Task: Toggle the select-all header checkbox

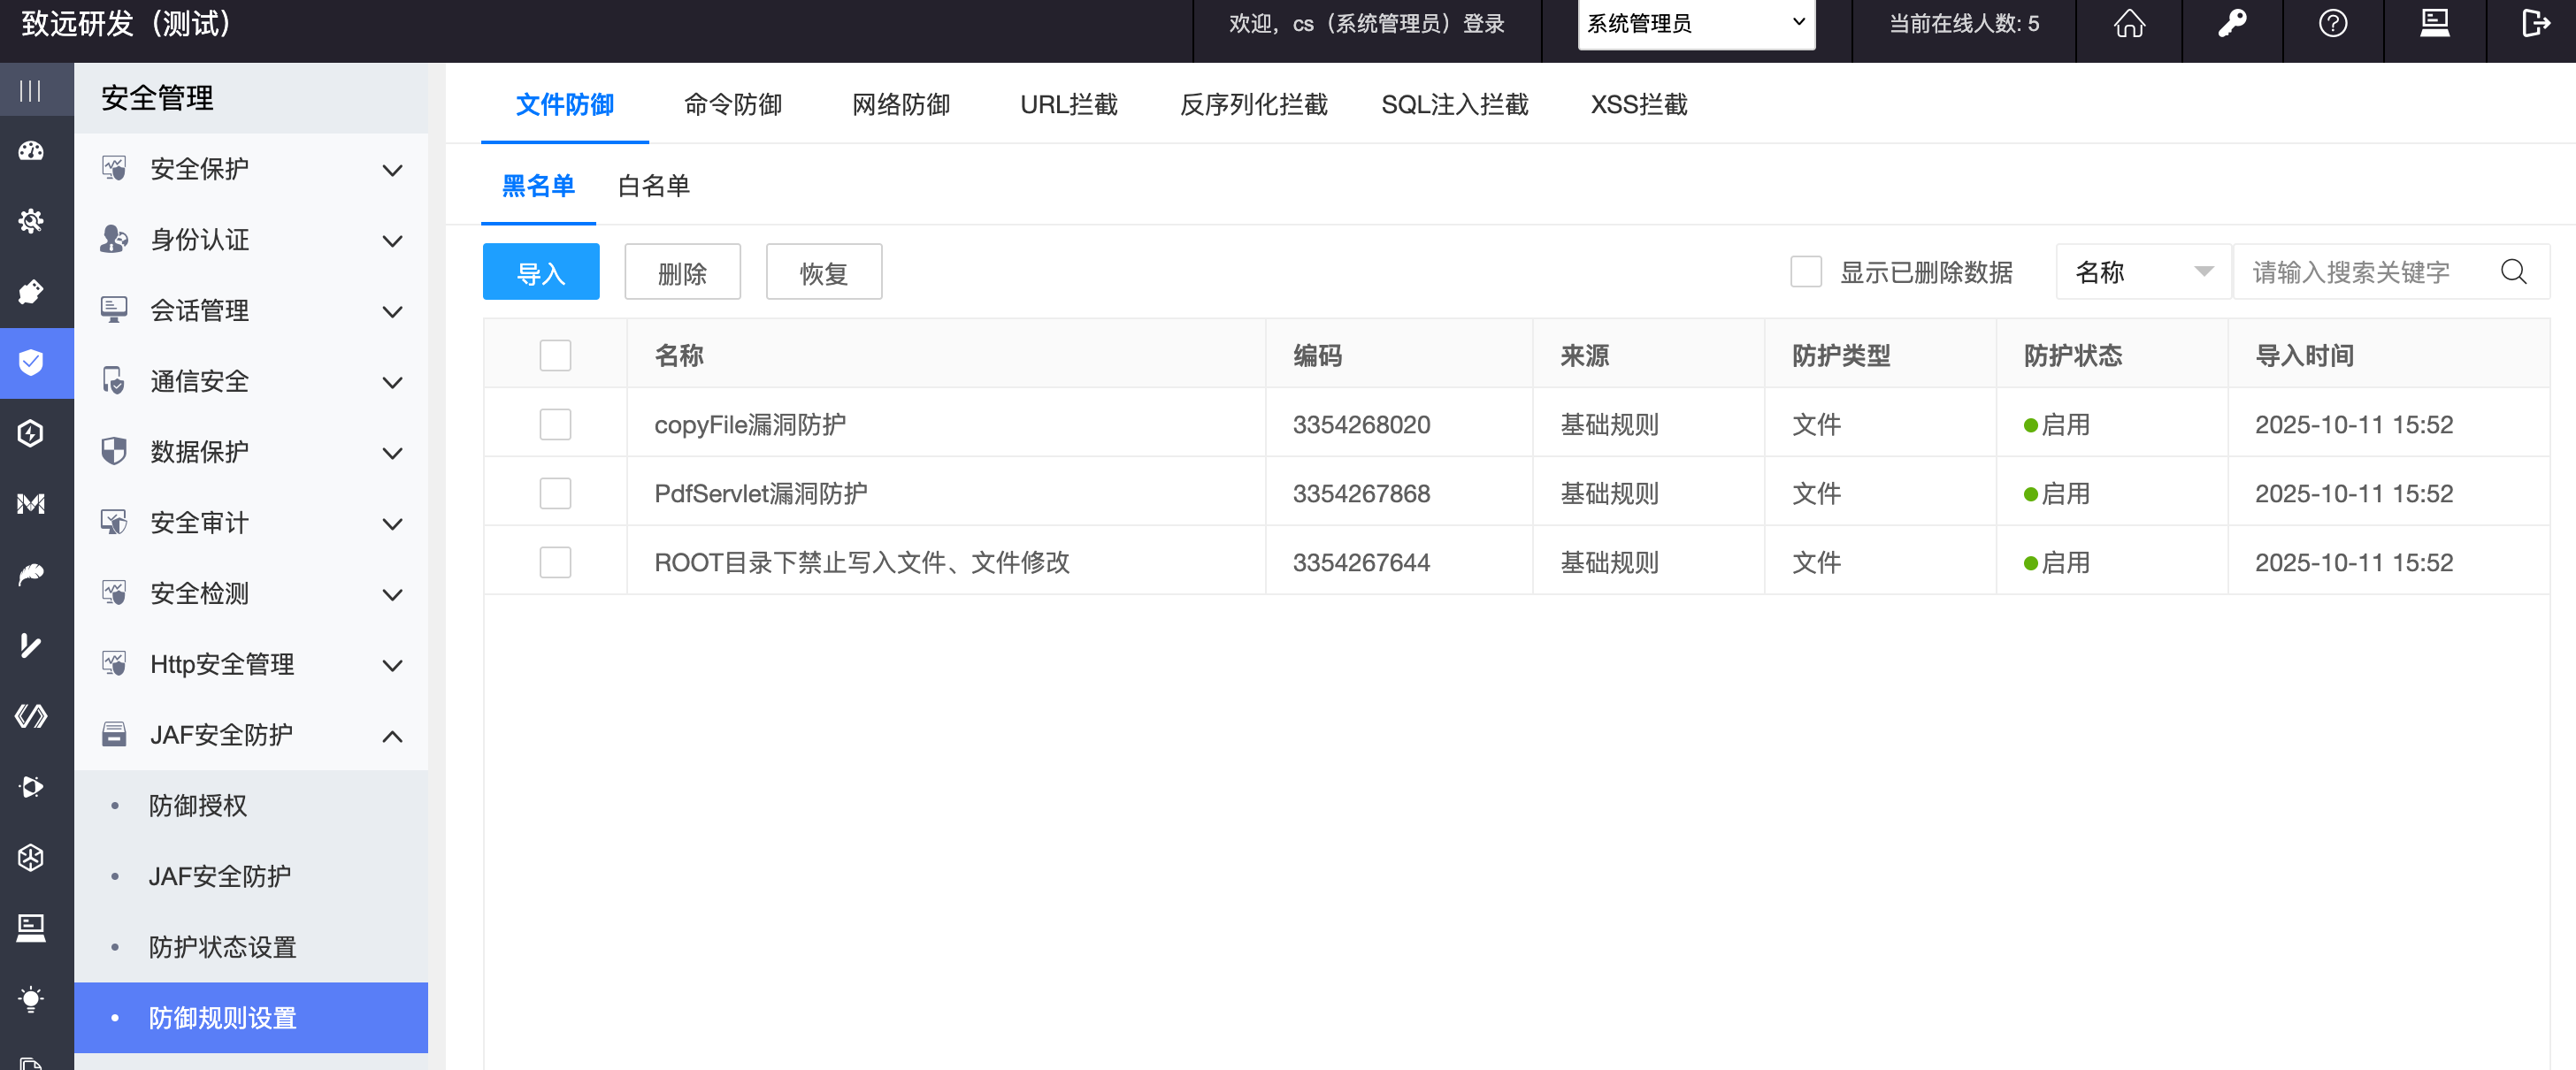Action: click(555, 356)
